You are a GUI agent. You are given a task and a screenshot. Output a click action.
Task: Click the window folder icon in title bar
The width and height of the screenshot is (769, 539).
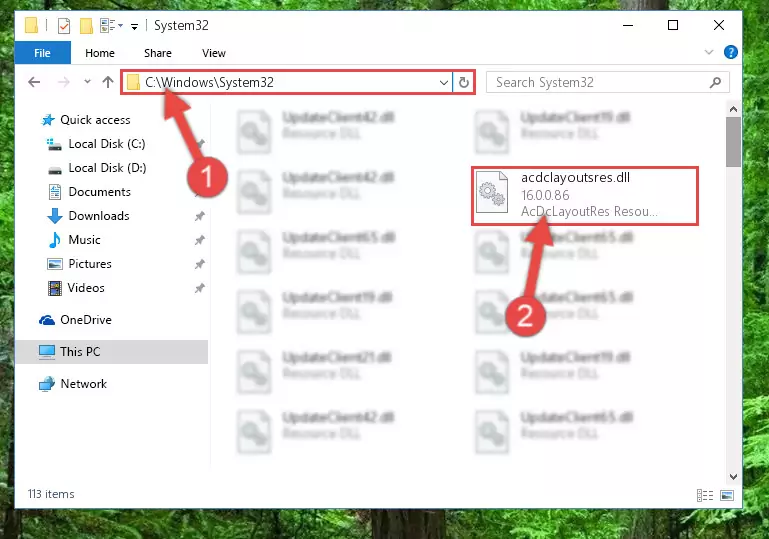pyautogui.click(x=31, y=25)
